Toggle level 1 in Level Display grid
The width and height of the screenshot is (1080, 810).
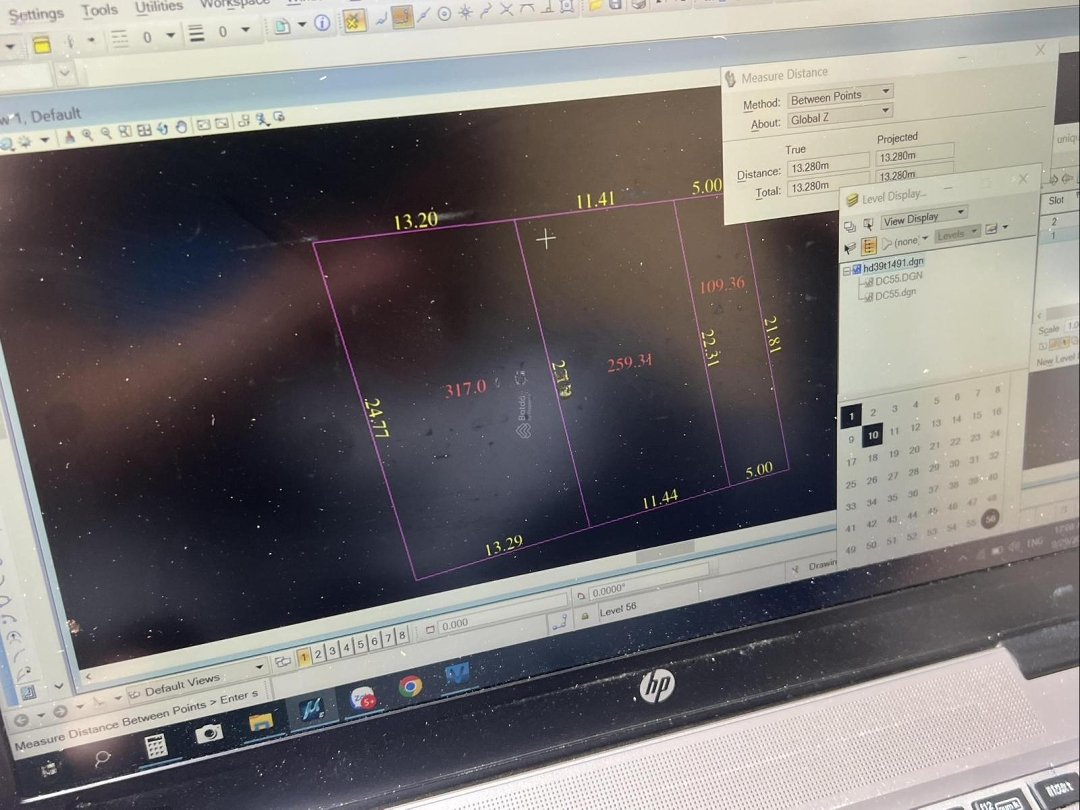click(851, 415)
